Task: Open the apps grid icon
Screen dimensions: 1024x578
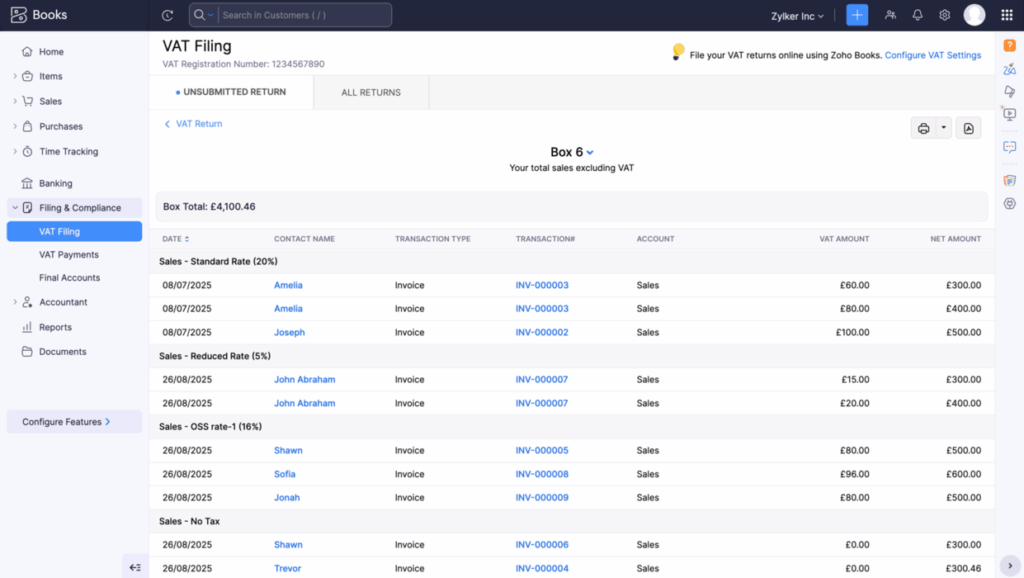Action: click(x=1006, y=15)
